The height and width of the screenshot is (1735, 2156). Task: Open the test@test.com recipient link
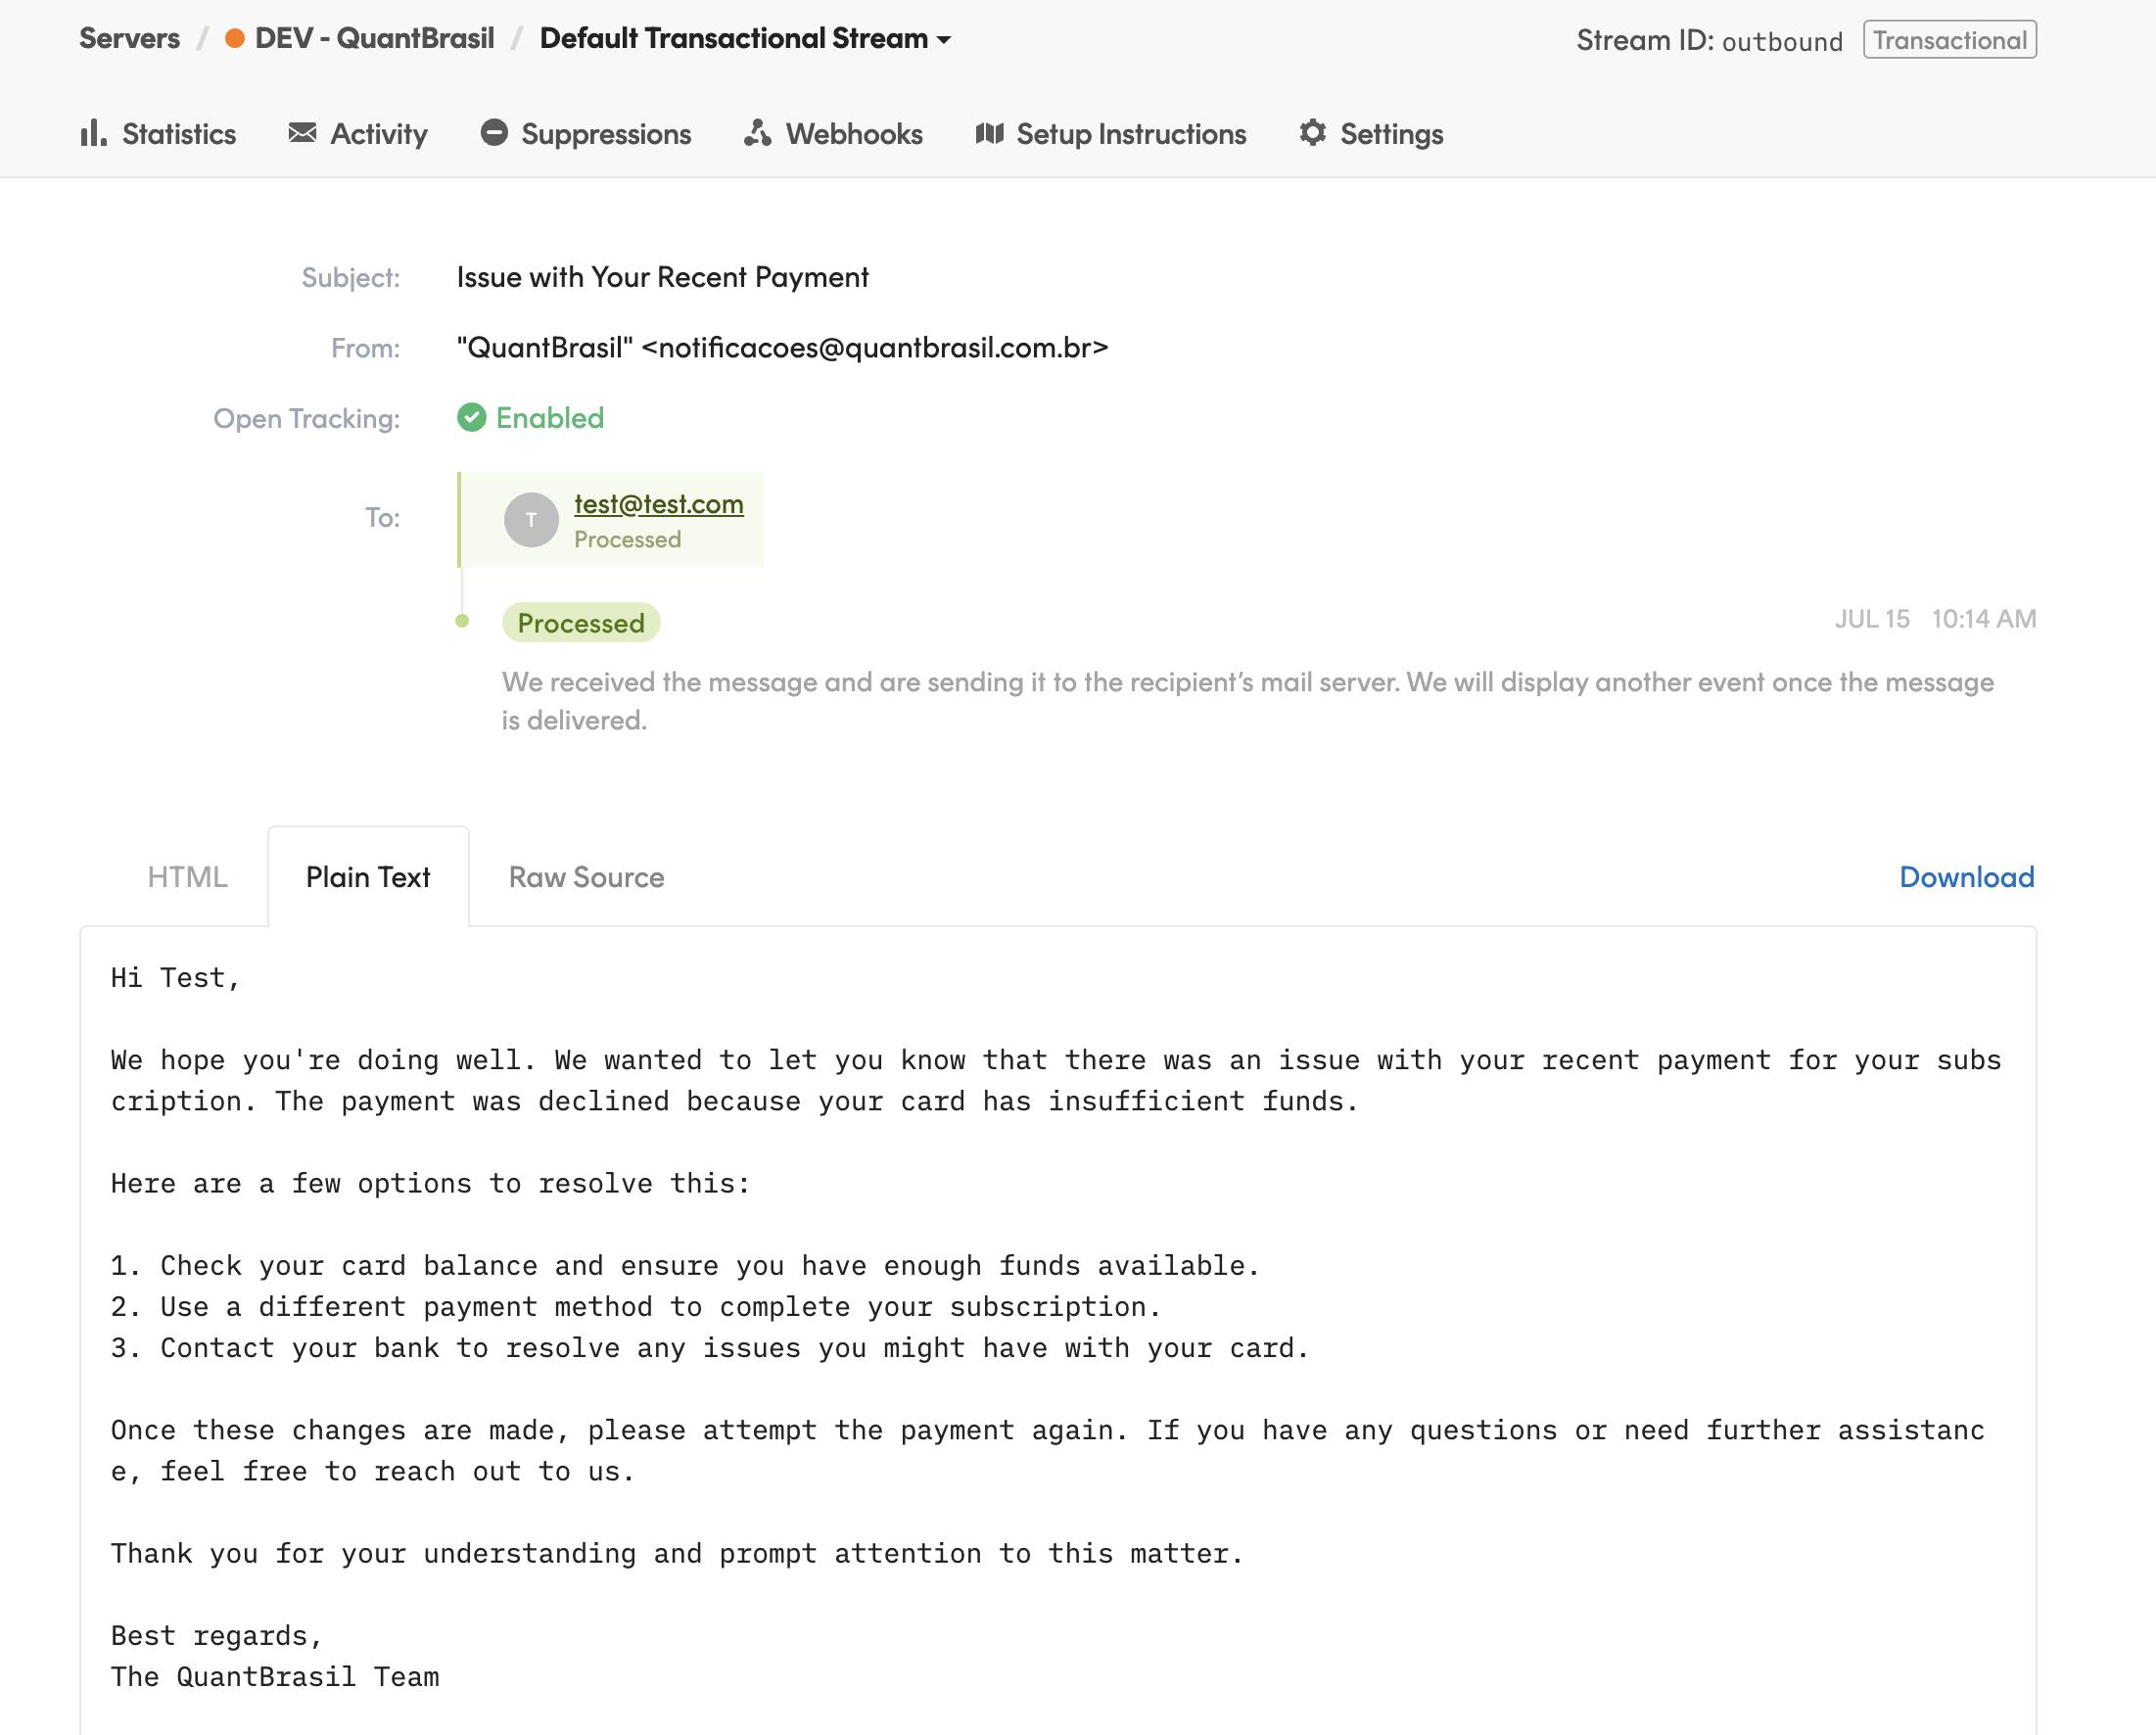658,505
